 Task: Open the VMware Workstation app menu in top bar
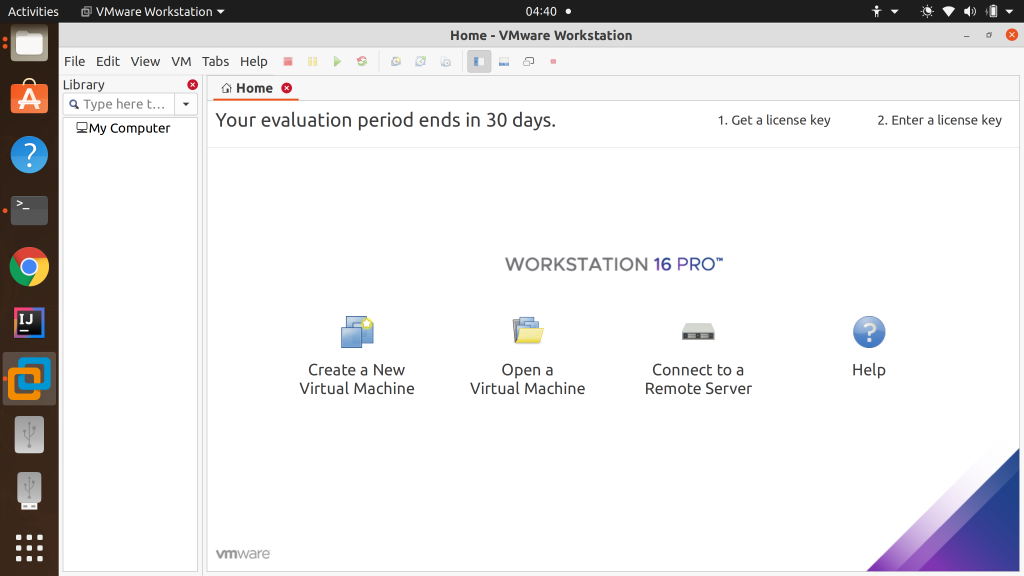[x=152, y=12]
